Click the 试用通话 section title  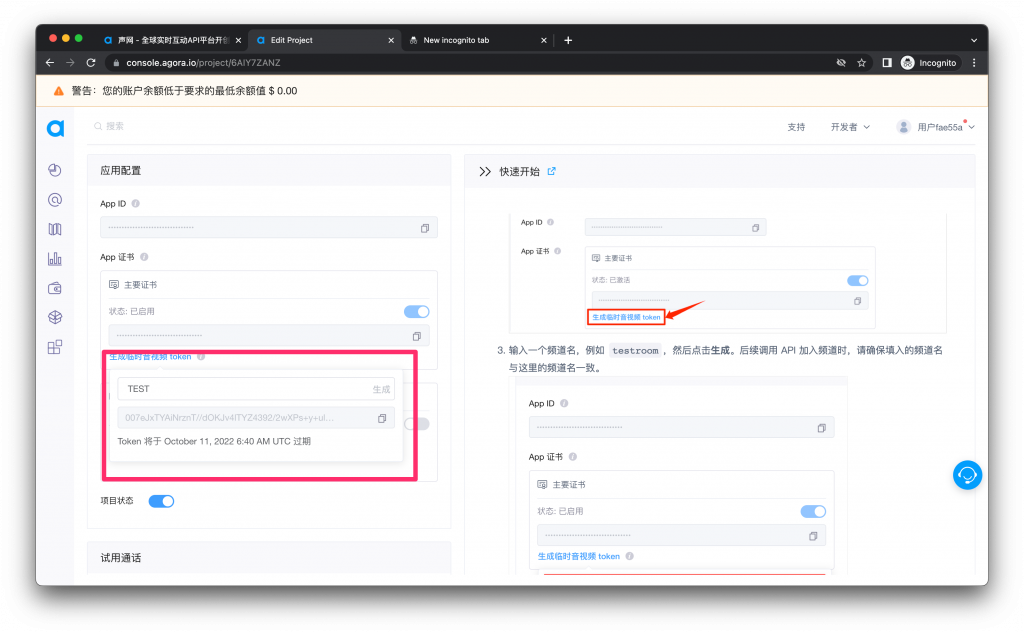coord(121,558)
